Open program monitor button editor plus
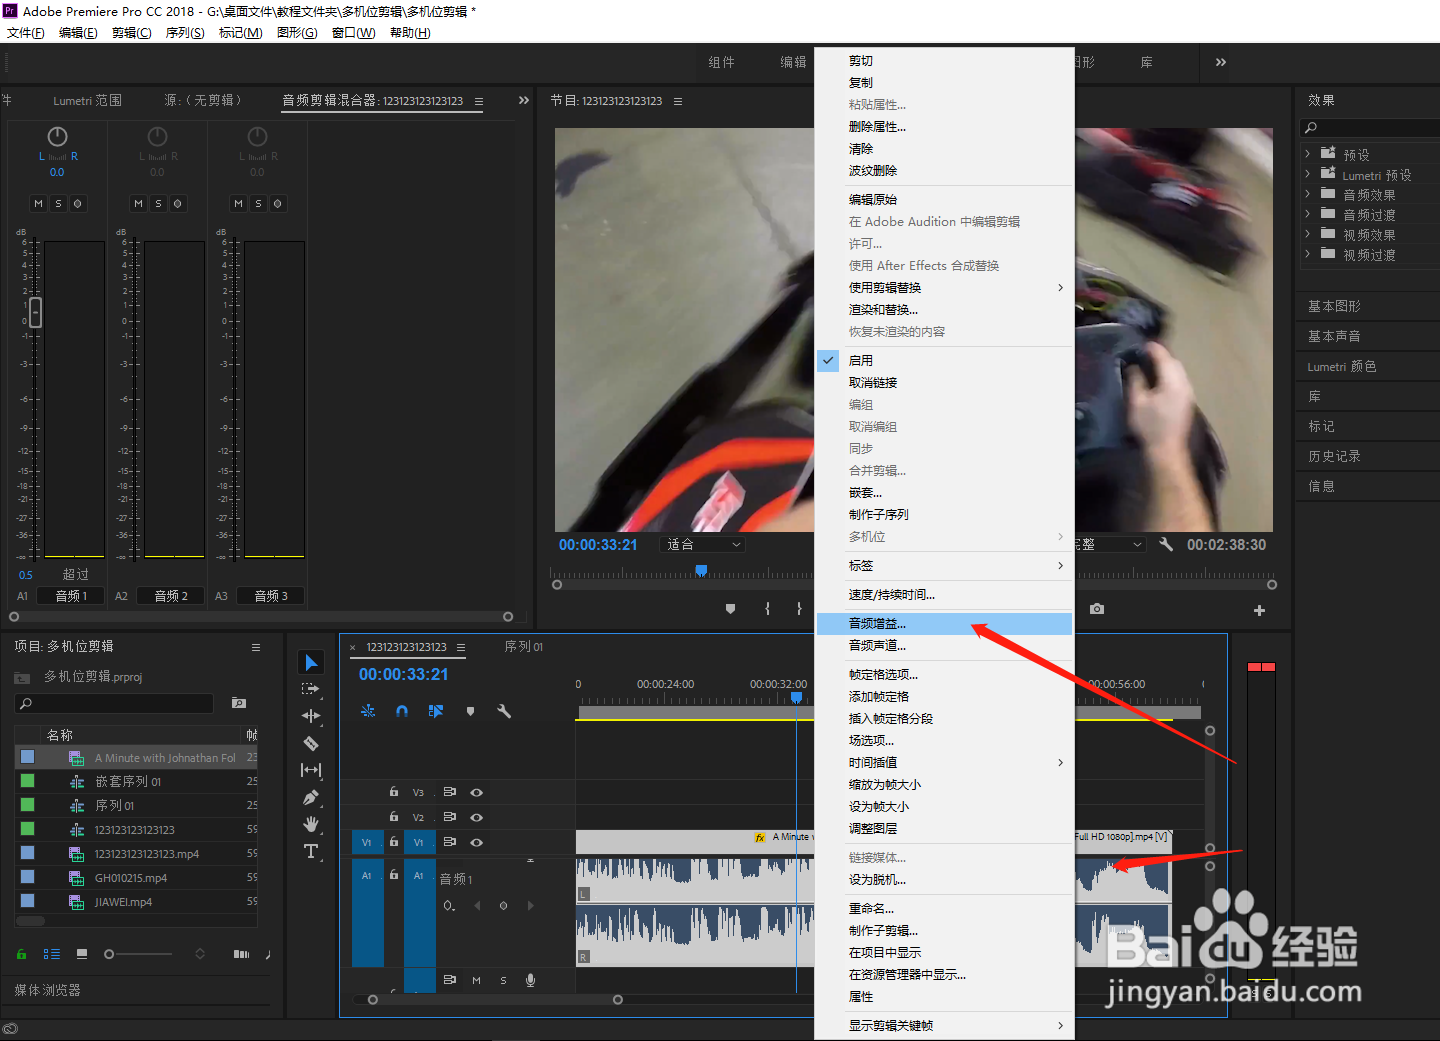 pos(1259,610)
